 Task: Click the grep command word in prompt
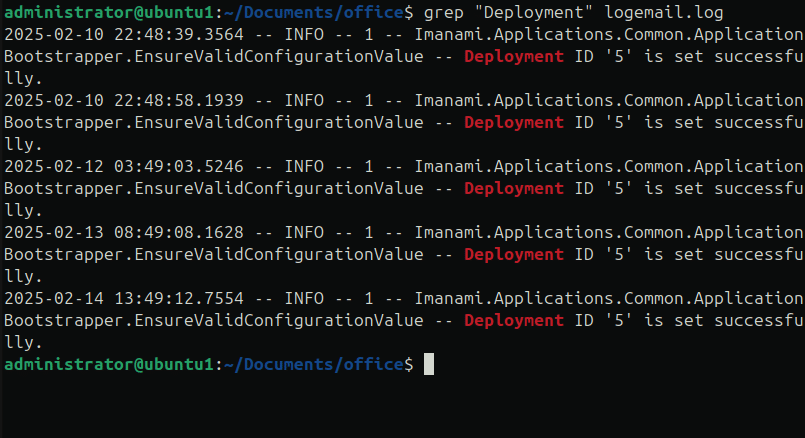pyautogui.click(x=444, y=12)
